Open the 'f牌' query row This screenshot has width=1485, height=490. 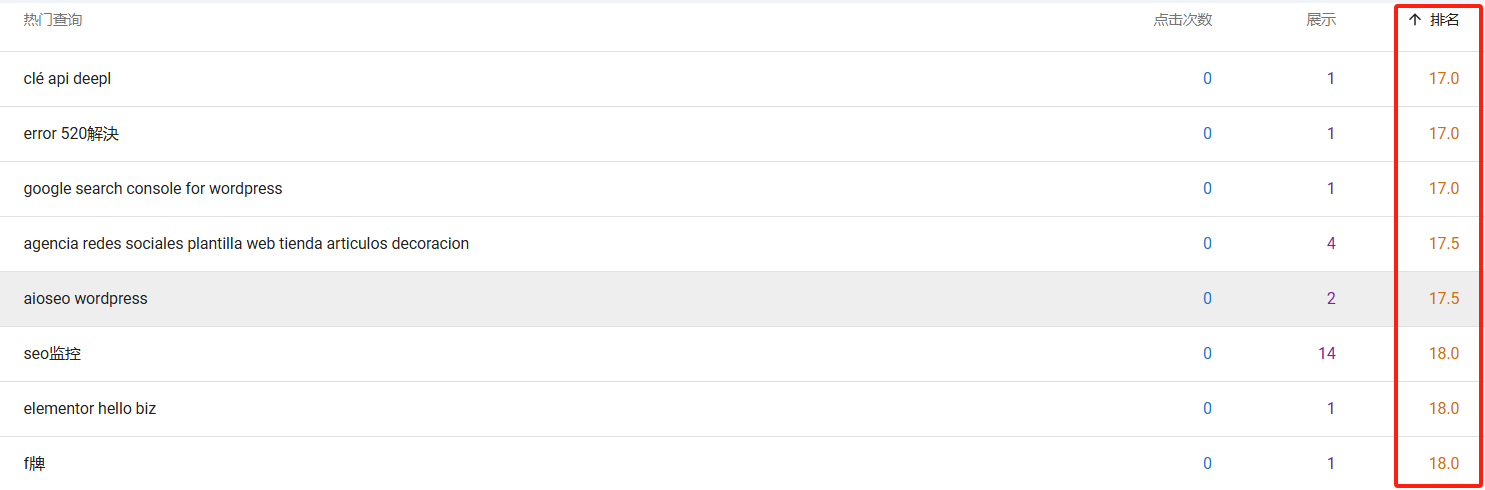tap(34, 464)
